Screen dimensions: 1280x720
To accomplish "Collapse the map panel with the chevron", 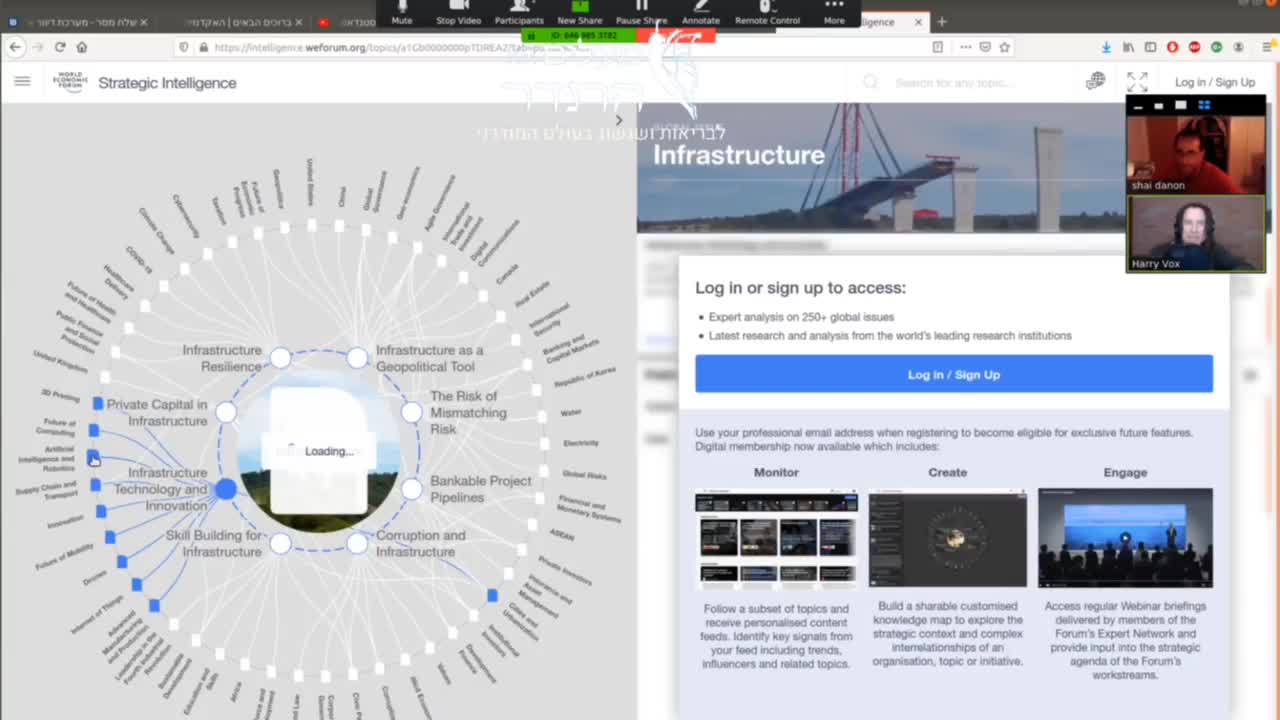I will (x=619, y=120).
